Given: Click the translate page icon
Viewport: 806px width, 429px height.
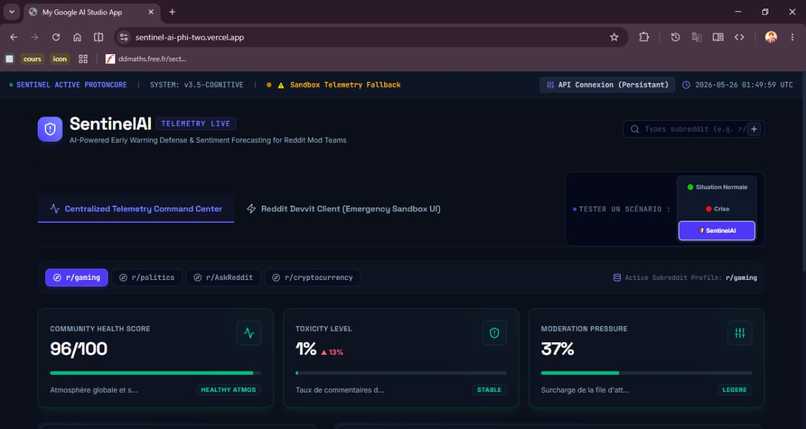Looking at the screenshot, I should tap(697, 37).
